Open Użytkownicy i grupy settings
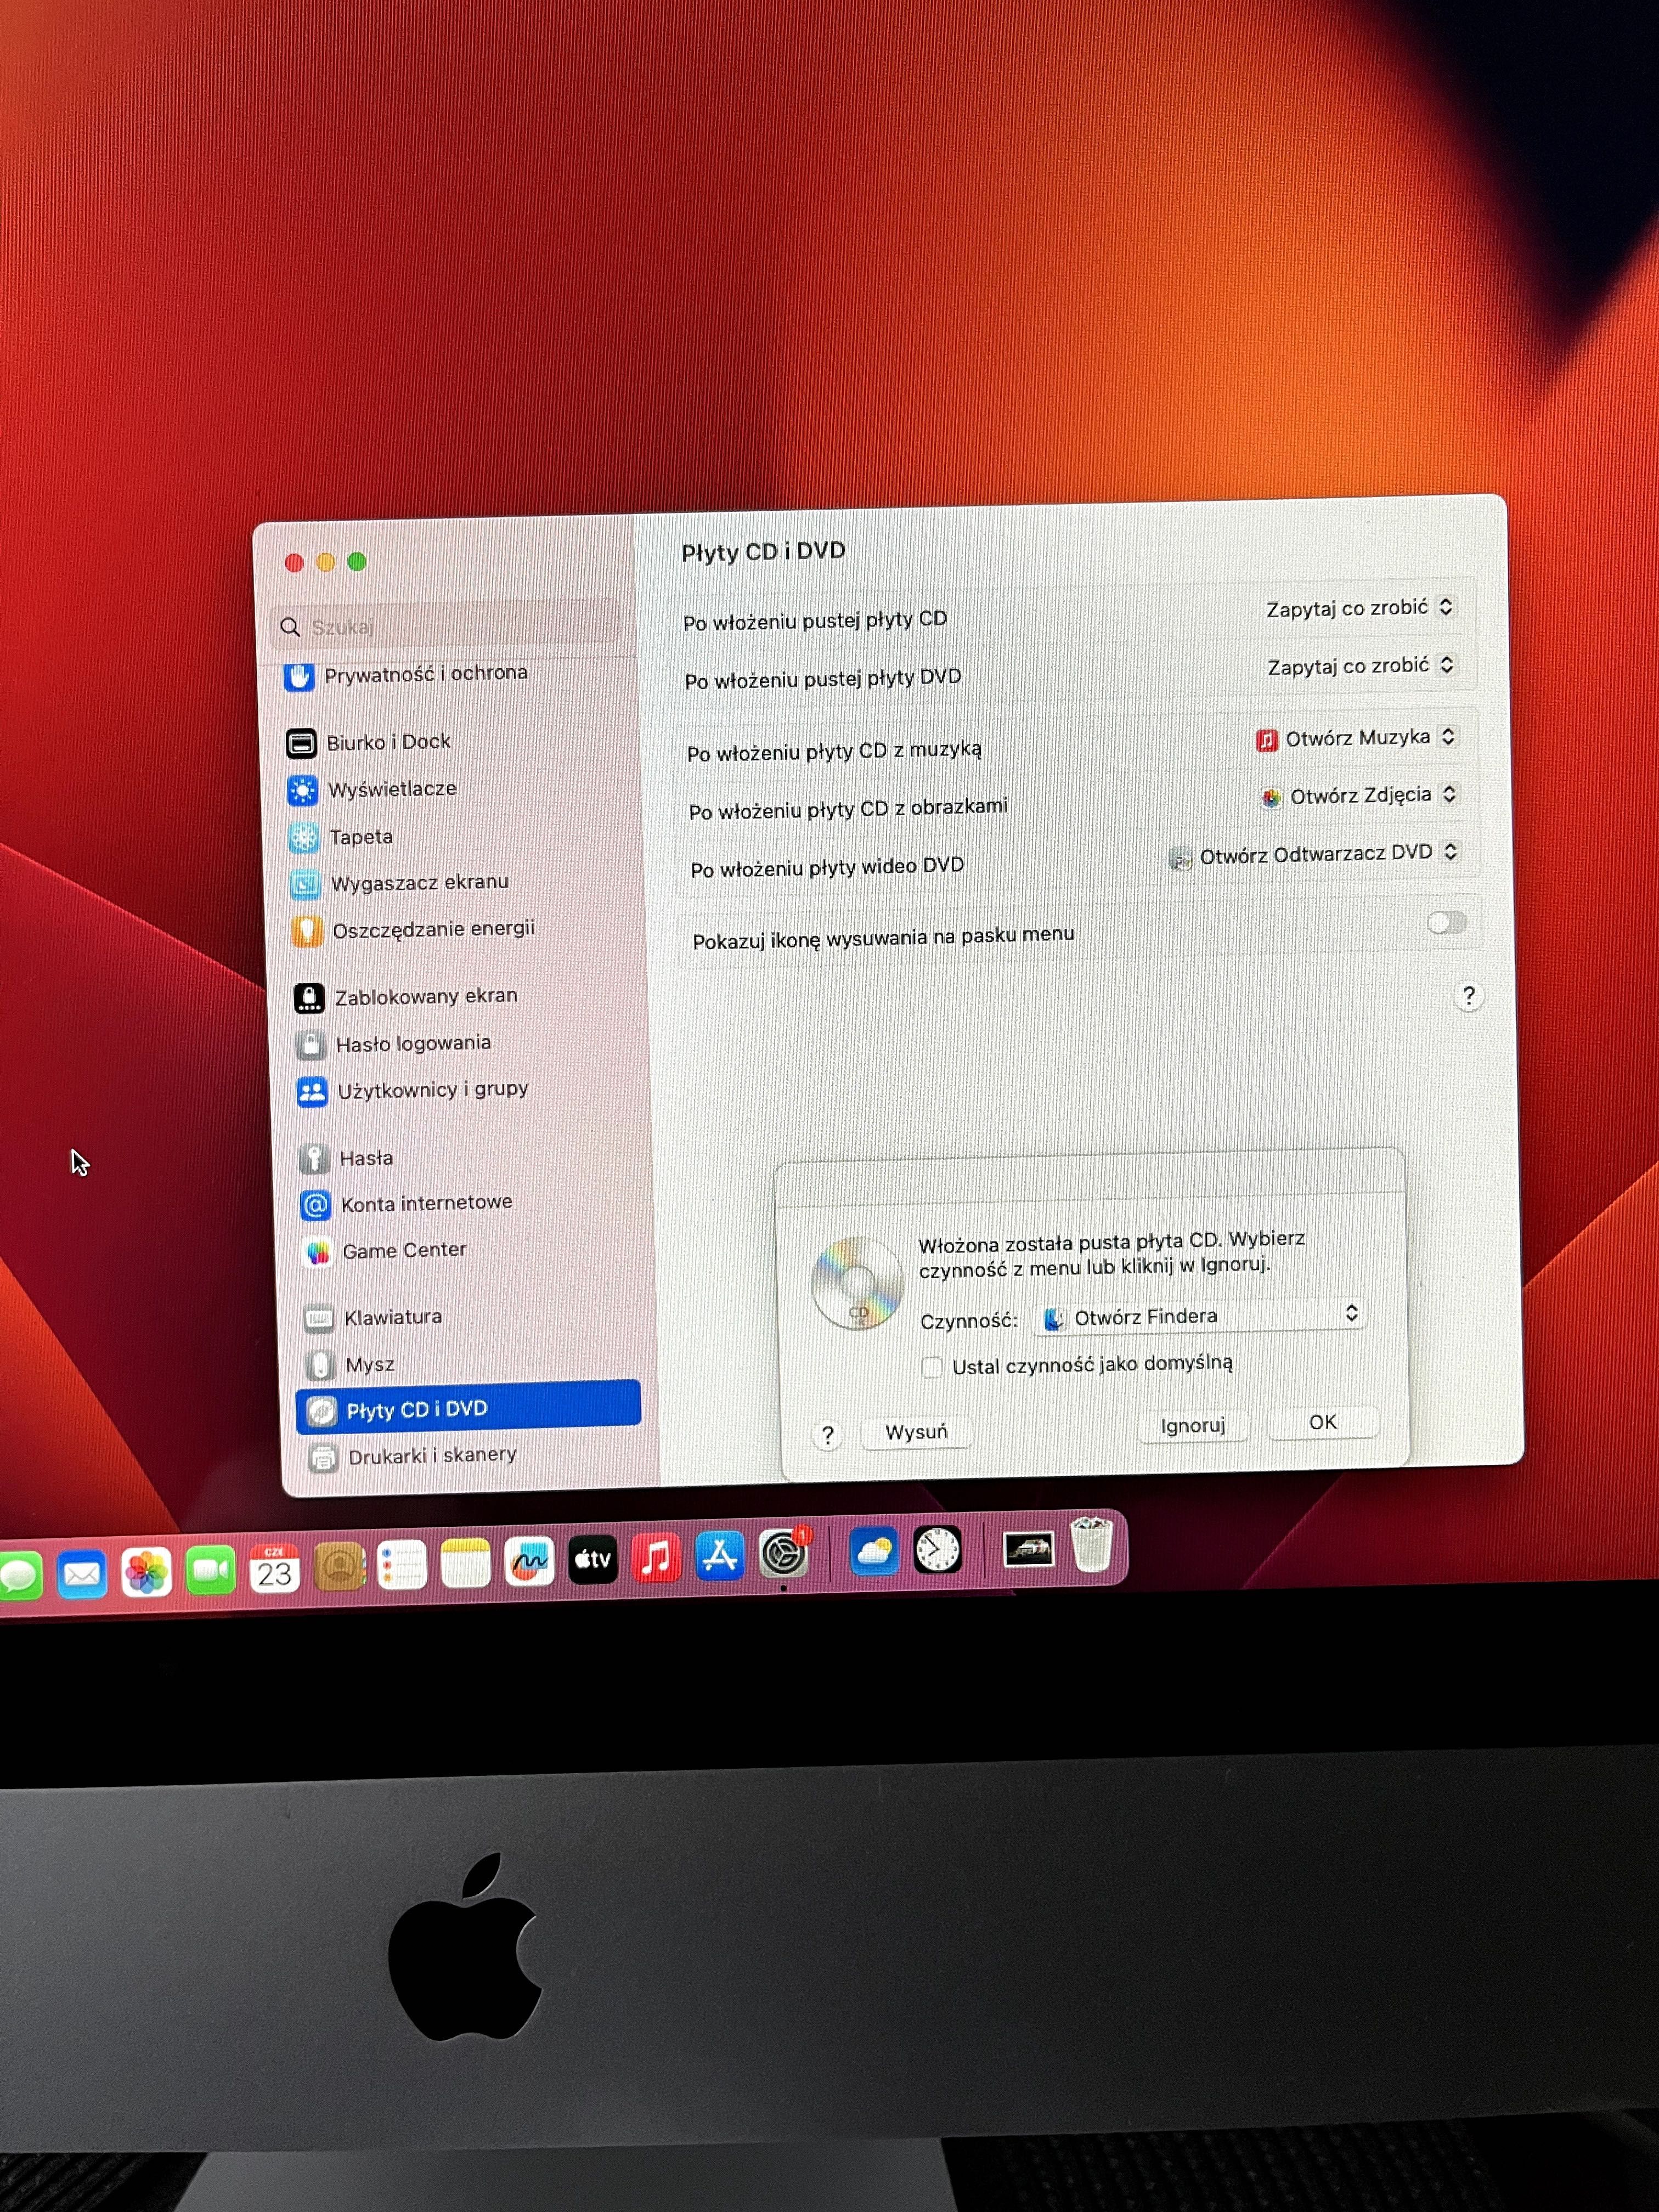This screenshot has height=2212, width=1659. (x=413, y=1090)
